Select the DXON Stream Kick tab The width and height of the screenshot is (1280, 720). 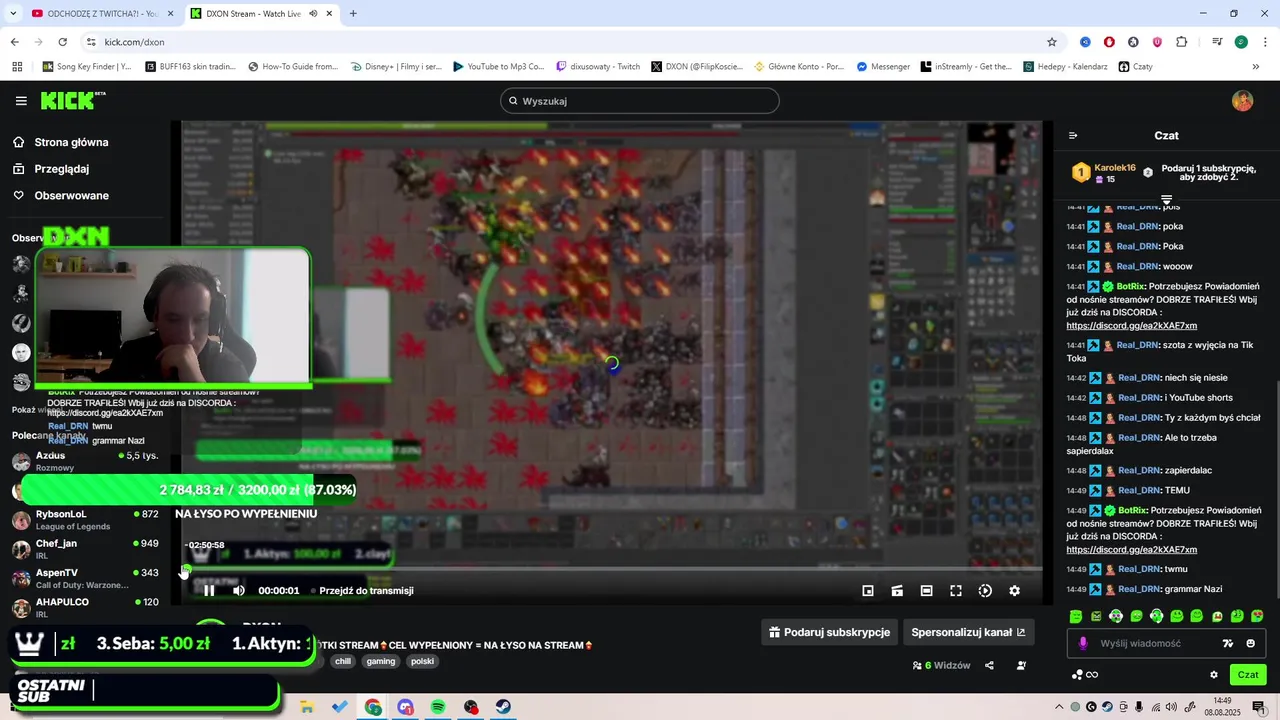tap(261, 14)
